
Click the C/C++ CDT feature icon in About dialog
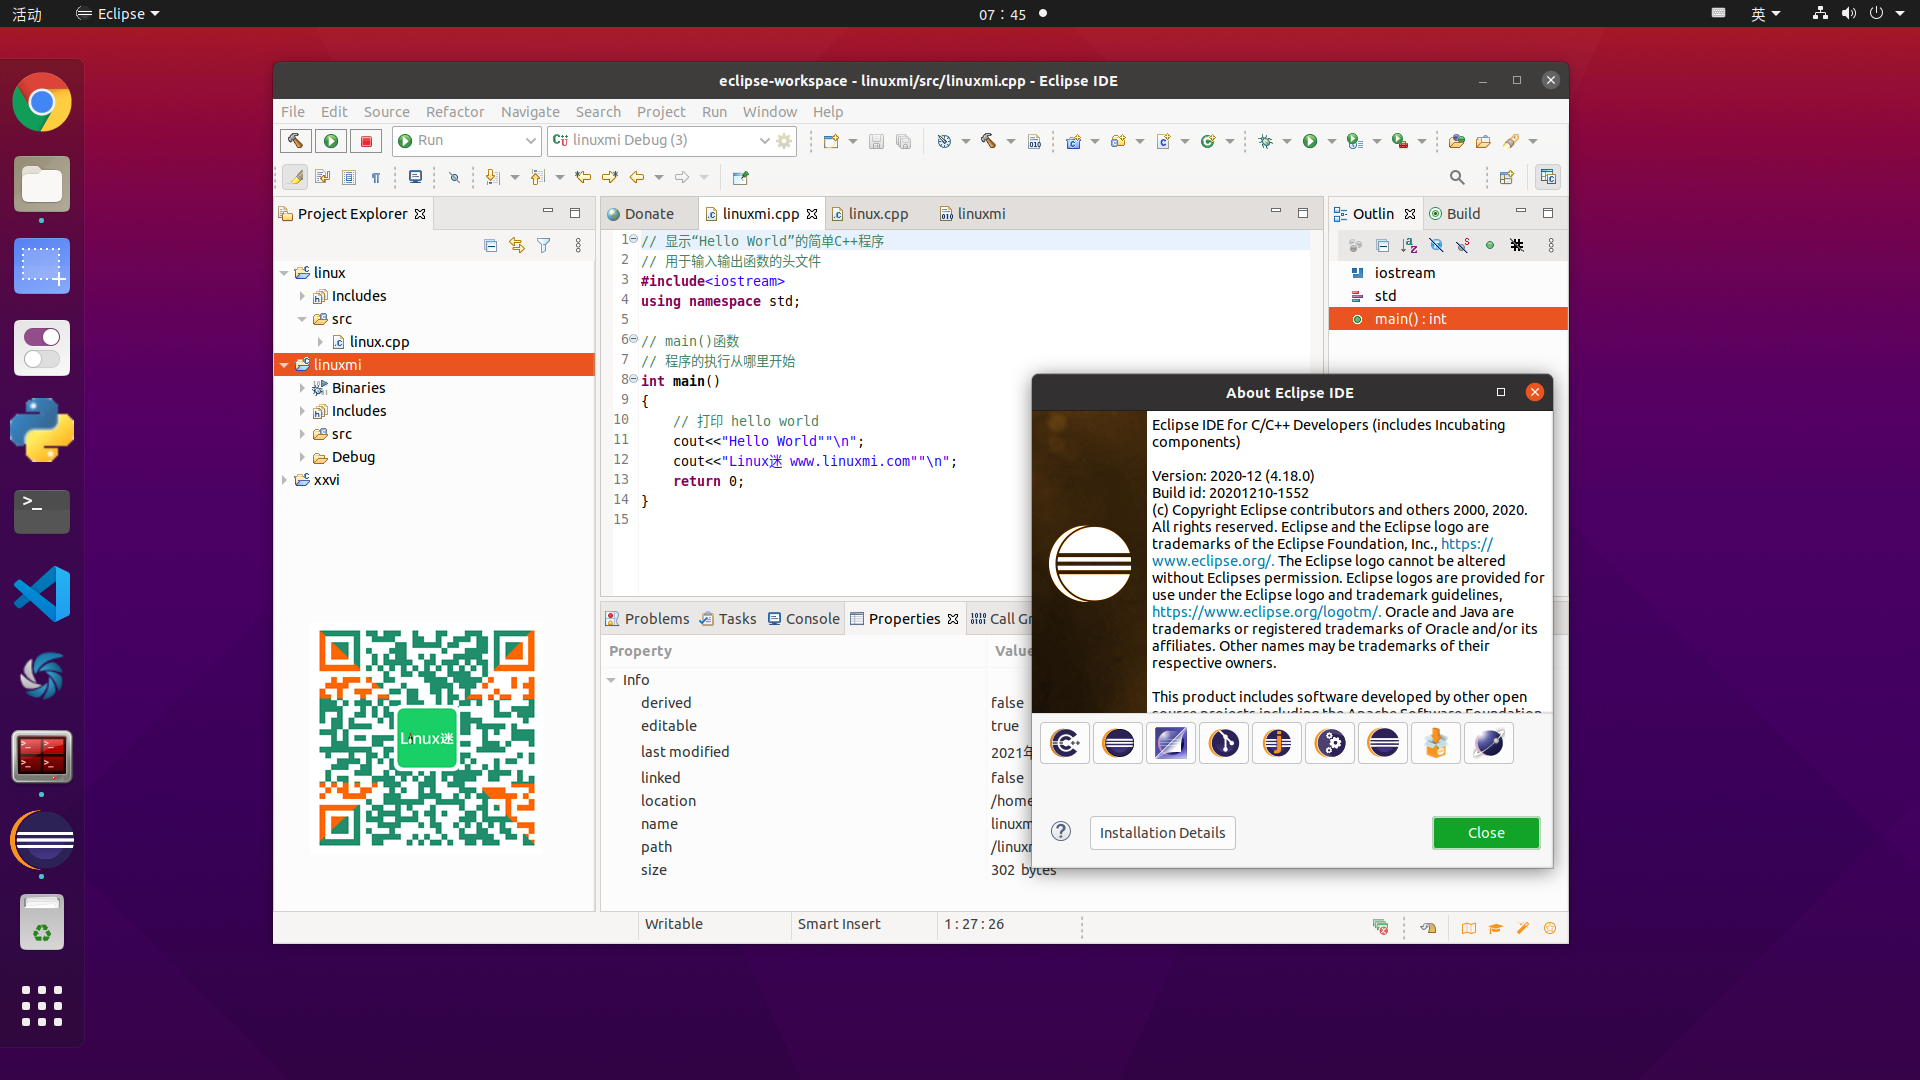click(x=1065, y=743)
